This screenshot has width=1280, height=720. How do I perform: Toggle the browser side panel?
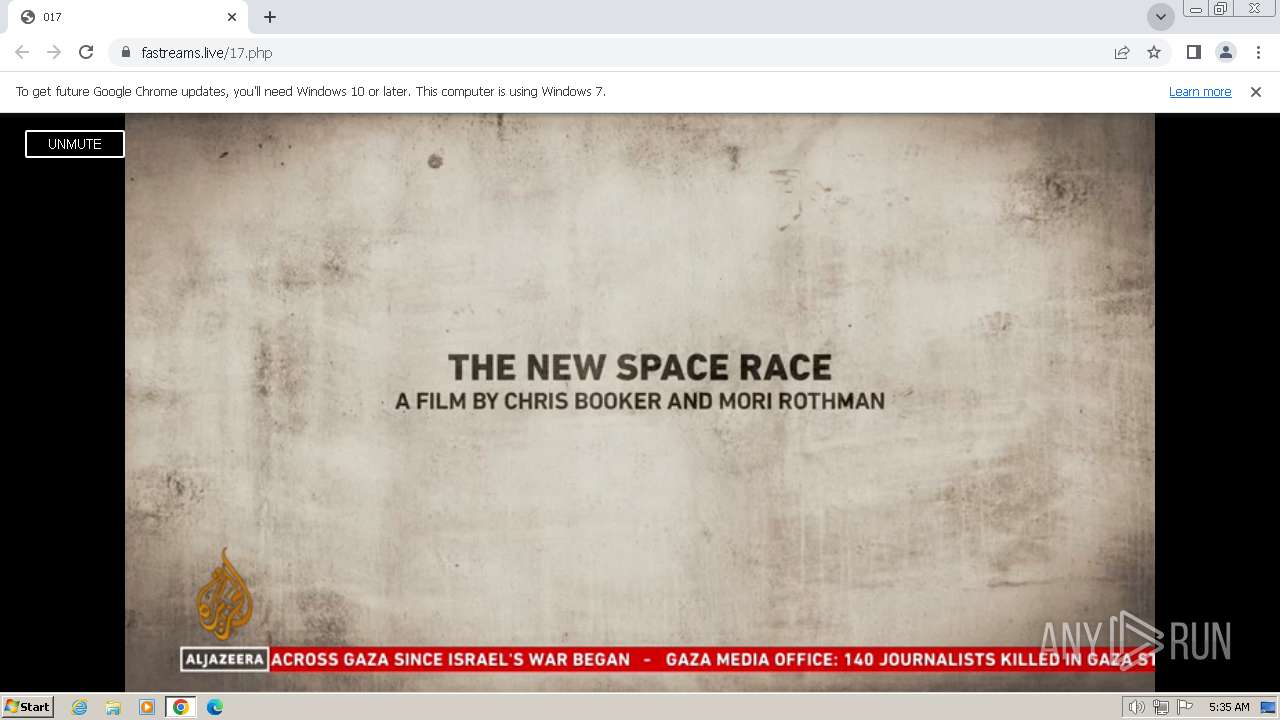[x=1193, y=52]
